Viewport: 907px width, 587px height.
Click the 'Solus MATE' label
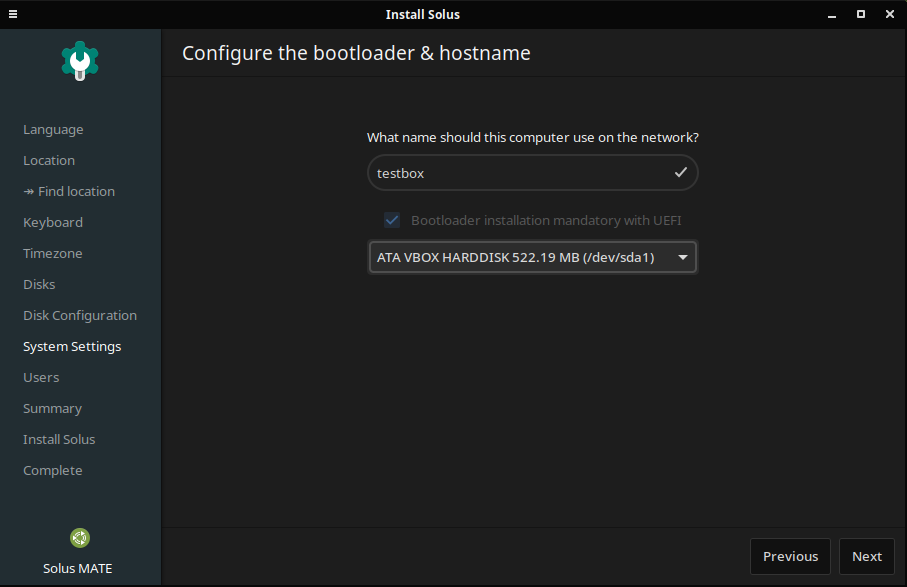pos(78,568)
